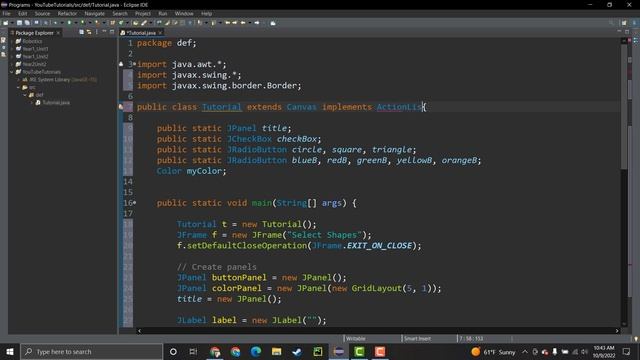Viewport: 640px width, 360px height.
Task: Close the Package Explorer view
Action: click(58, 33)
